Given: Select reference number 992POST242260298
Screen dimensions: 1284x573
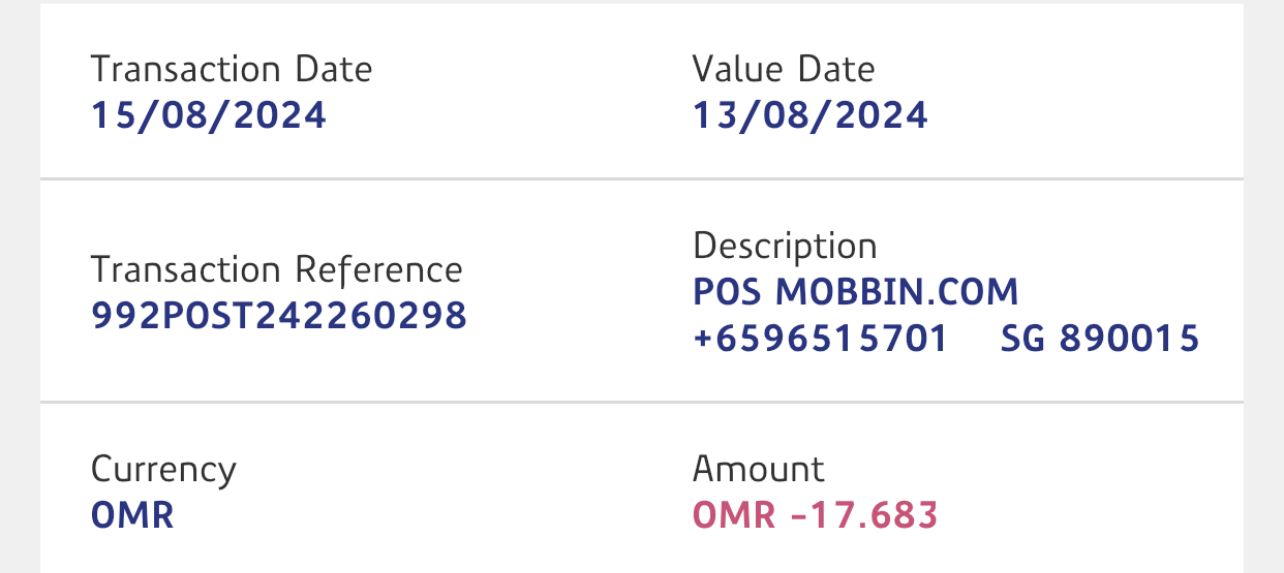Looking at the screenshot, I should coord(279,316).
